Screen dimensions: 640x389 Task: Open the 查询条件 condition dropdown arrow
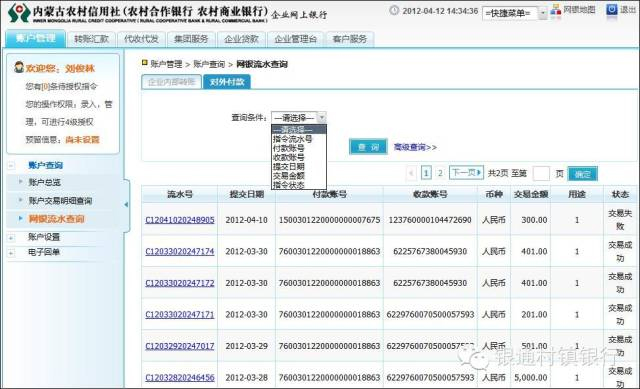pos(322,118)
